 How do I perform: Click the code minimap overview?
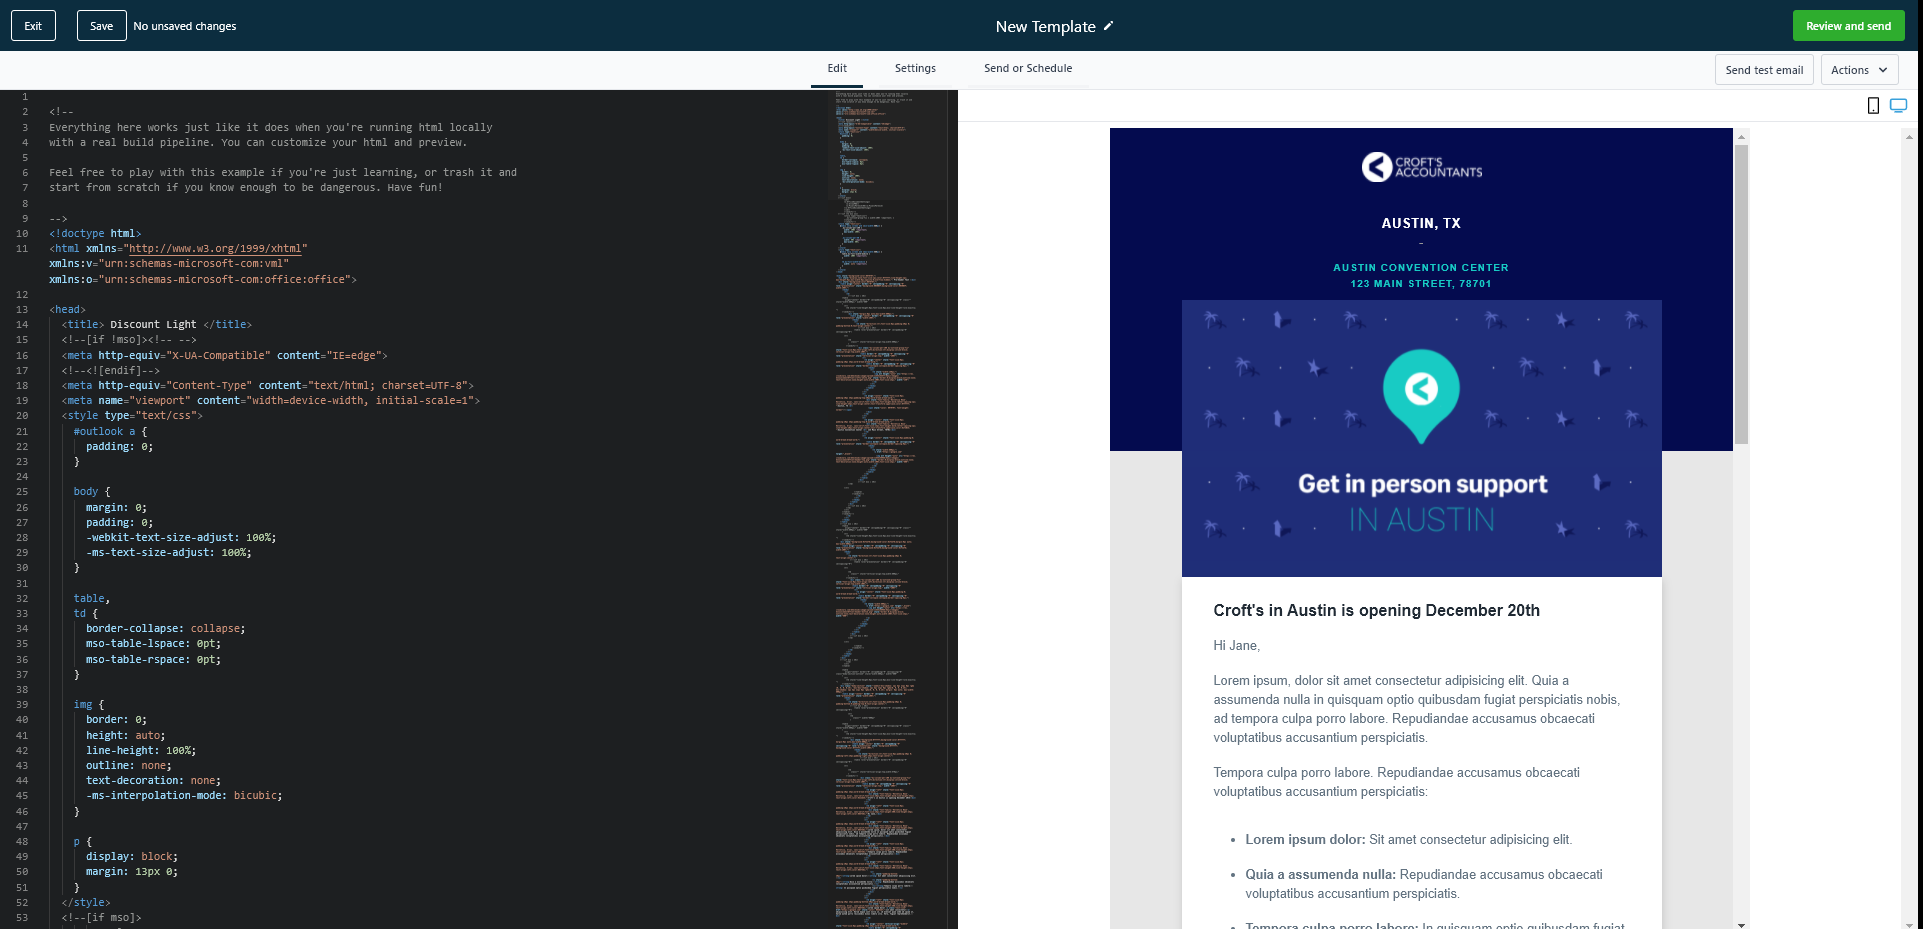(887, 509)
